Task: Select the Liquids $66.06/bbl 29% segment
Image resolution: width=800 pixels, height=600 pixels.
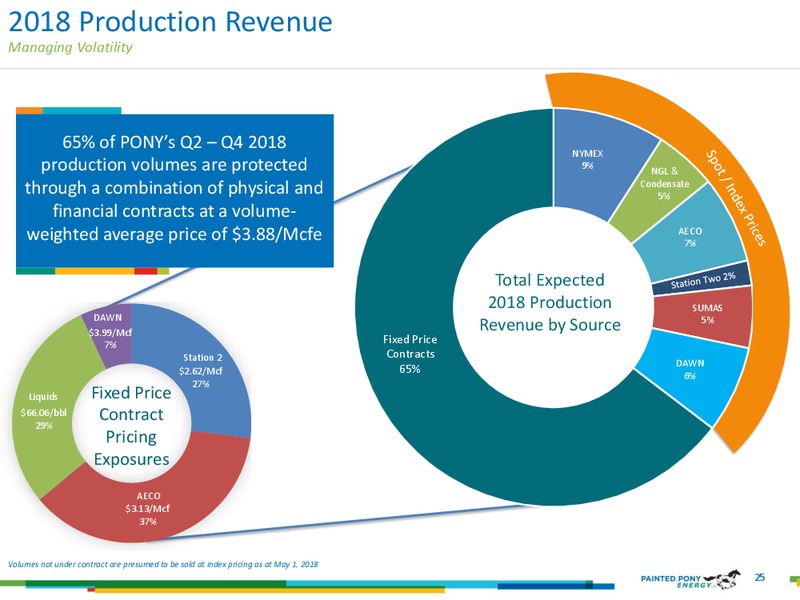Action: (43, 411)
